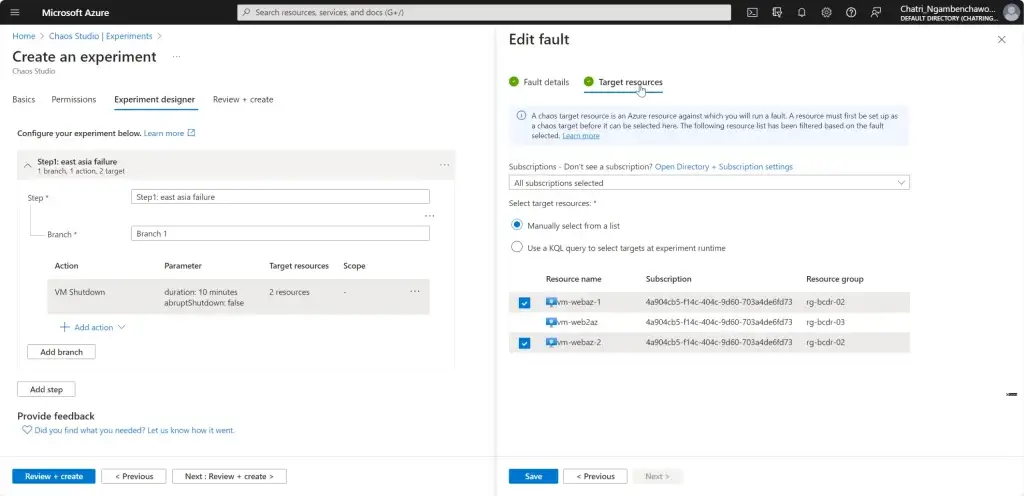Click Chaos Studio | Experiments breadcrumb

coord(101,37)
